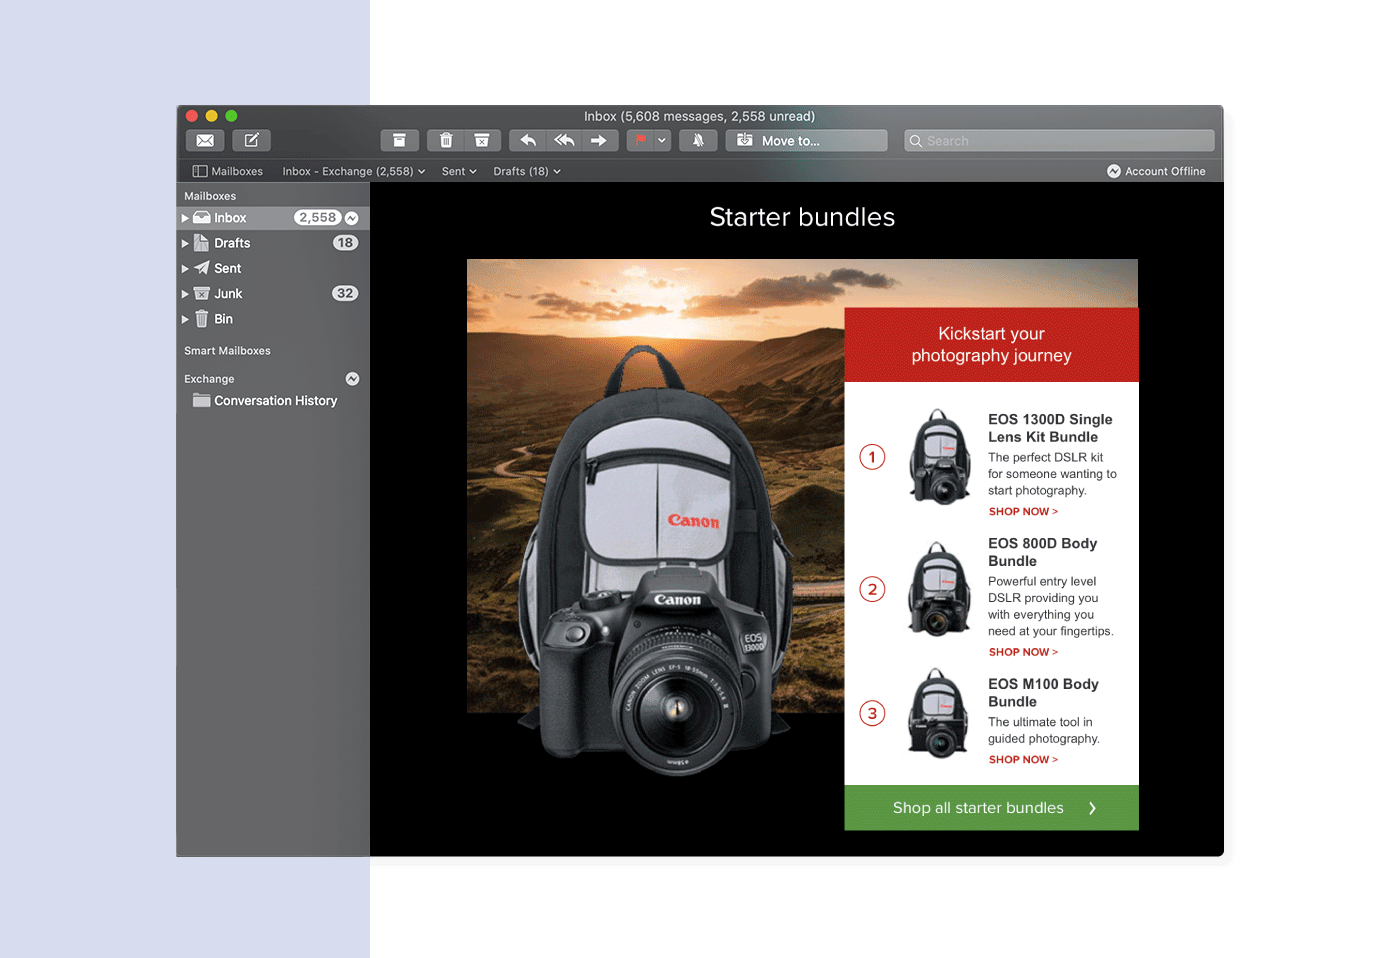Minimize the Mail window with yellow button
1400x958 pixels.
212,116
